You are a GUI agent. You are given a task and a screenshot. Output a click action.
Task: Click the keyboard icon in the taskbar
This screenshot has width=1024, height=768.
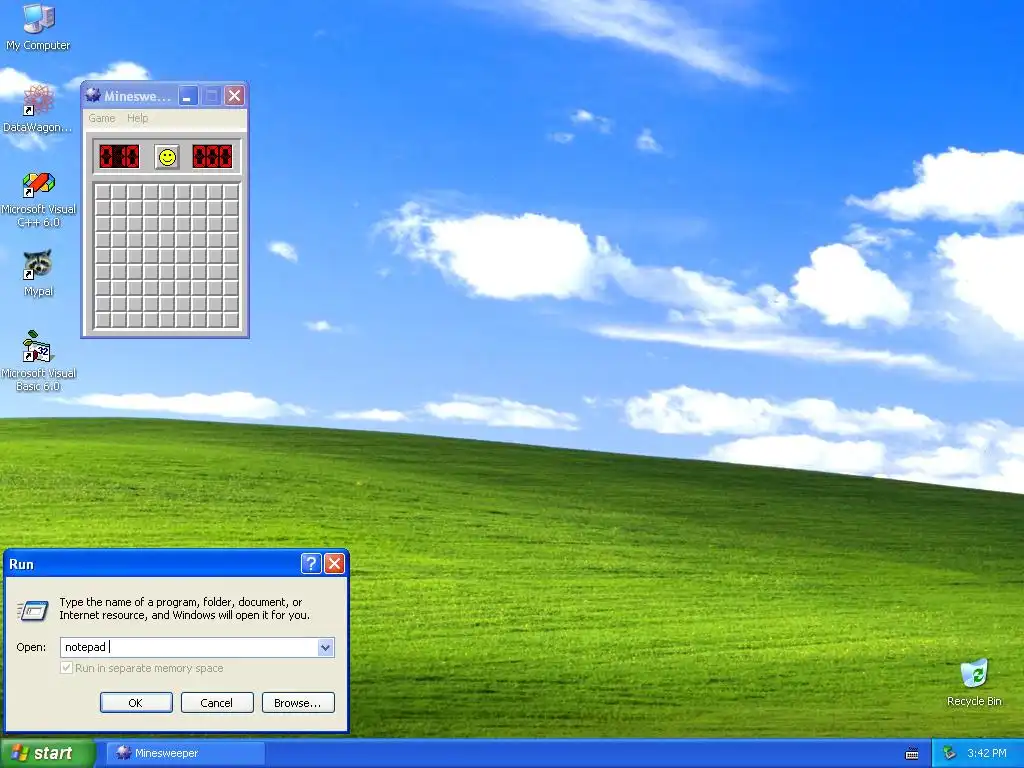tap(912, 754)
